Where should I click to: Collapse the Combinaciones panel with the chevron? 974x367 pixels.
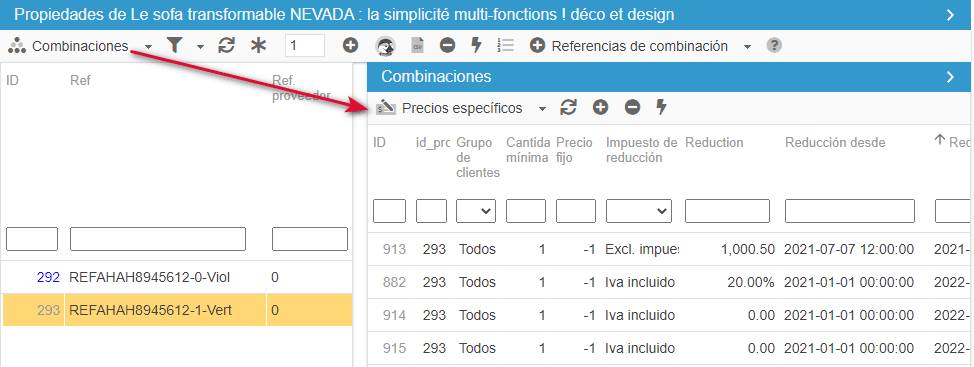coord(950,77)
